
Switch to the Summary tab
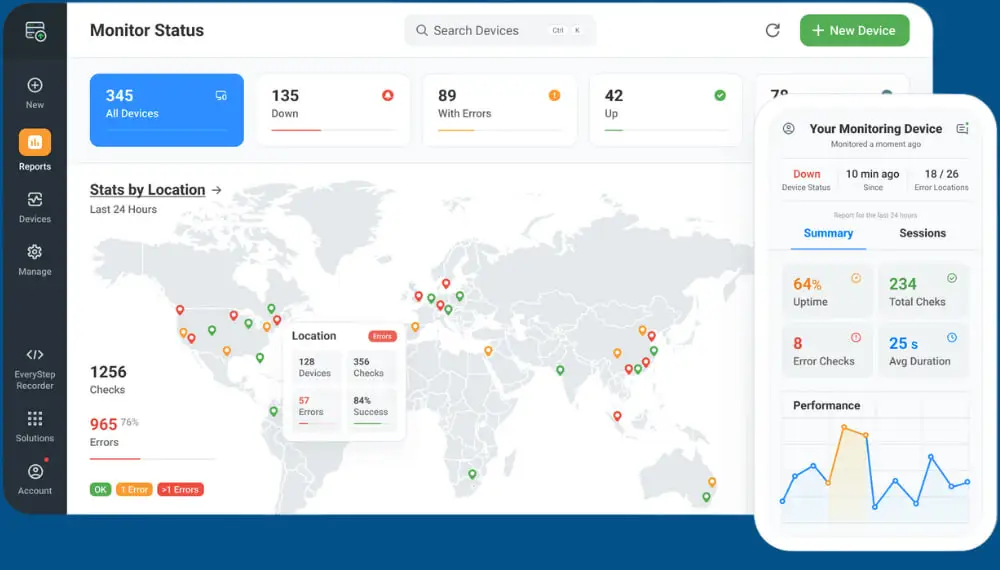click(x=828, y=233)
